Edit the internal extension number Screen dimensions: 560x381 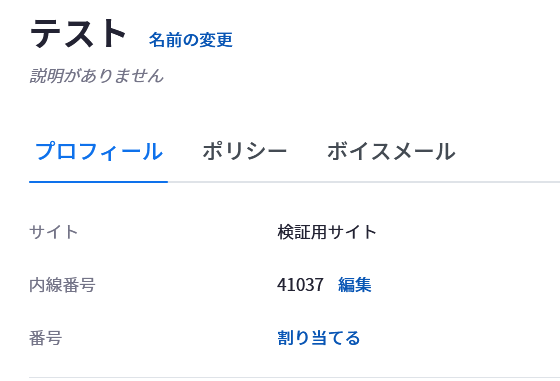(355, 285)
